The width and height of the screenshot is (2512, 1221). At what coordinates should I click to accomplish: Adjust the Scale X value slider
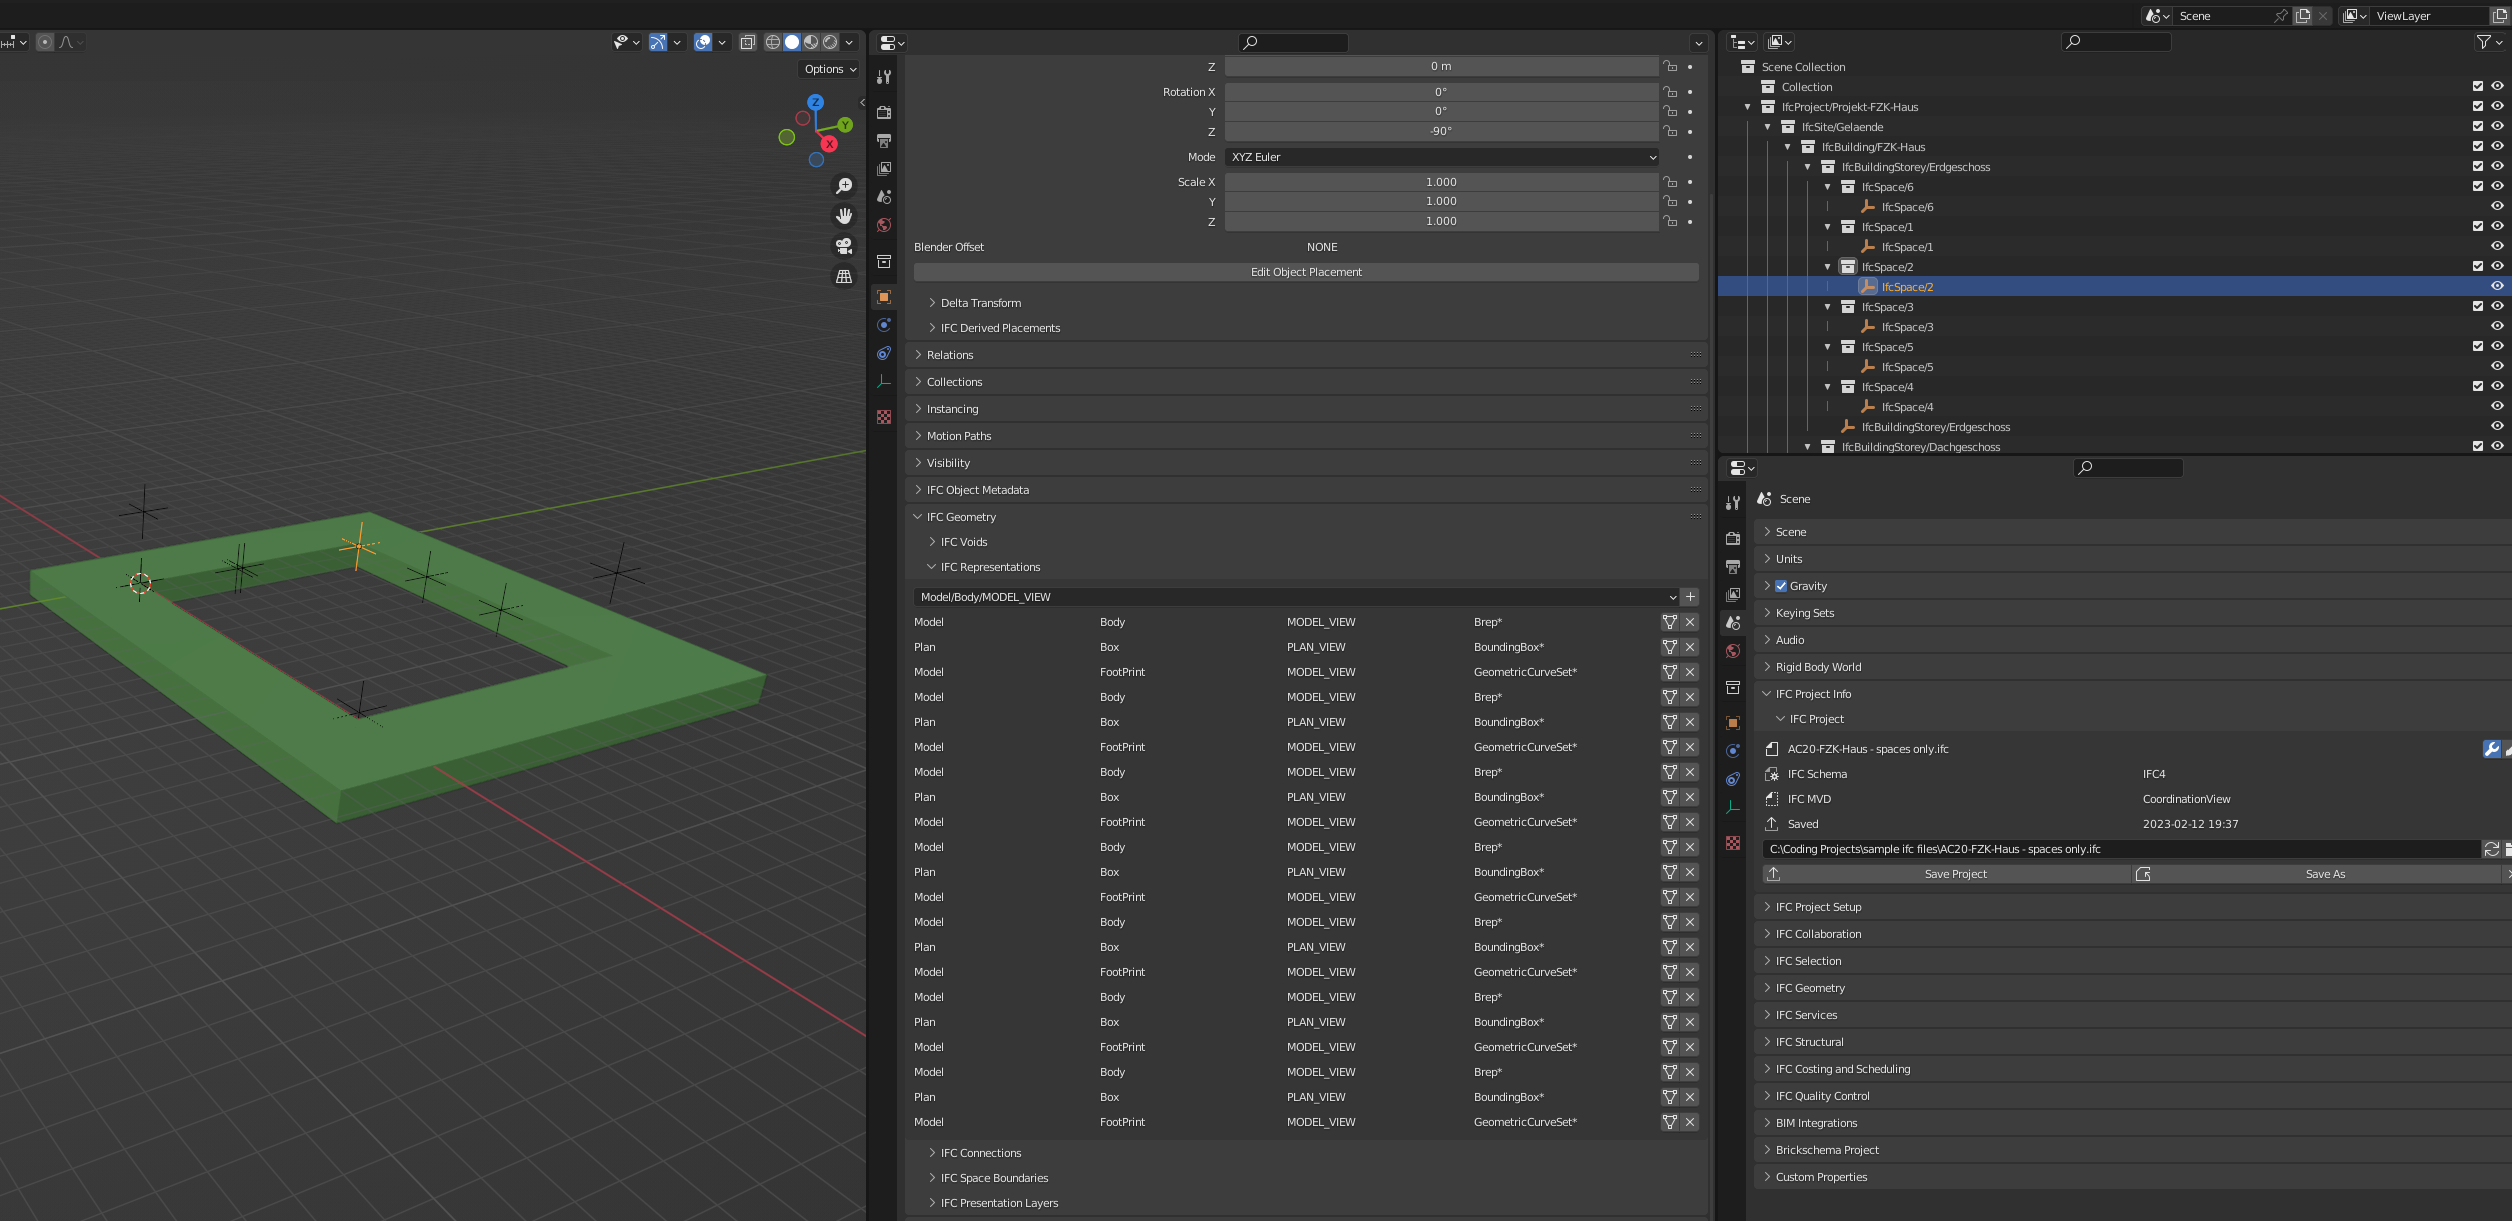click(x=1440, y=181)
